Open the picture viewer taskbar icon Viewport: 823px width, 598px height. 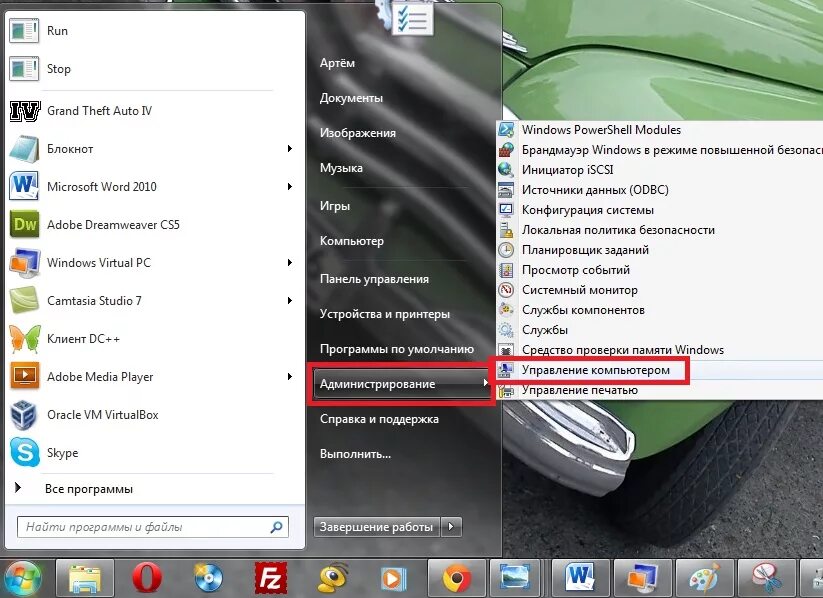tap(515, 579)
